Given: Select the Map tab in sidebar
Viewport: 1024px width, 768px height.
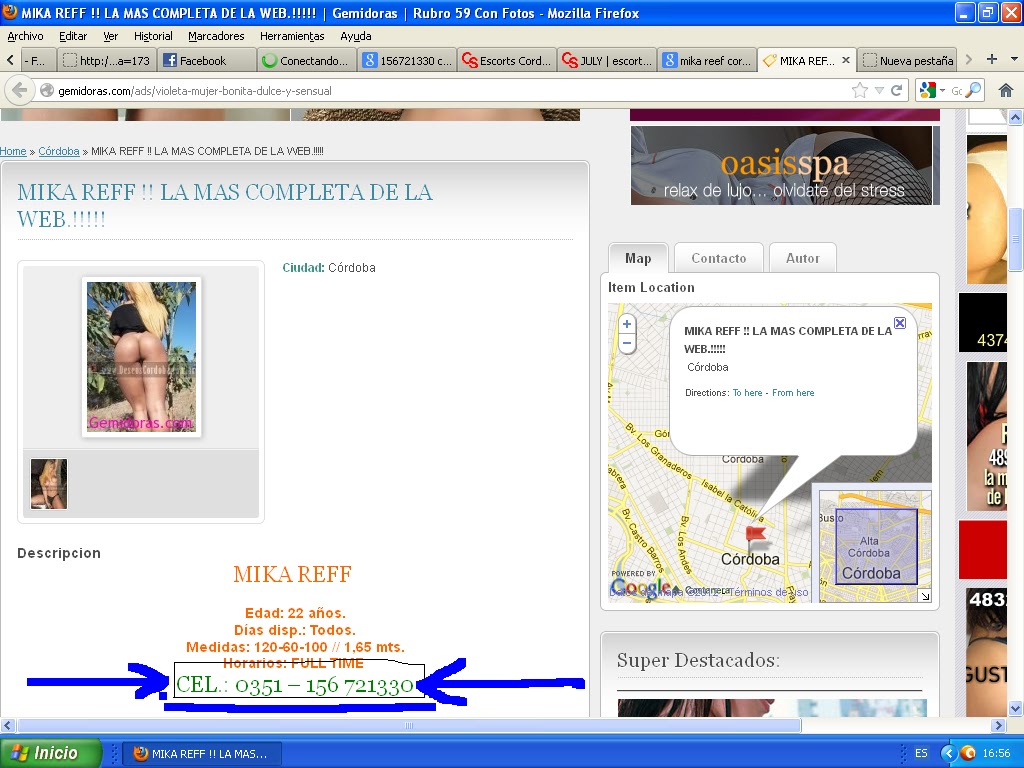Looking at the screenshot, I should click(x=638, y=258).
